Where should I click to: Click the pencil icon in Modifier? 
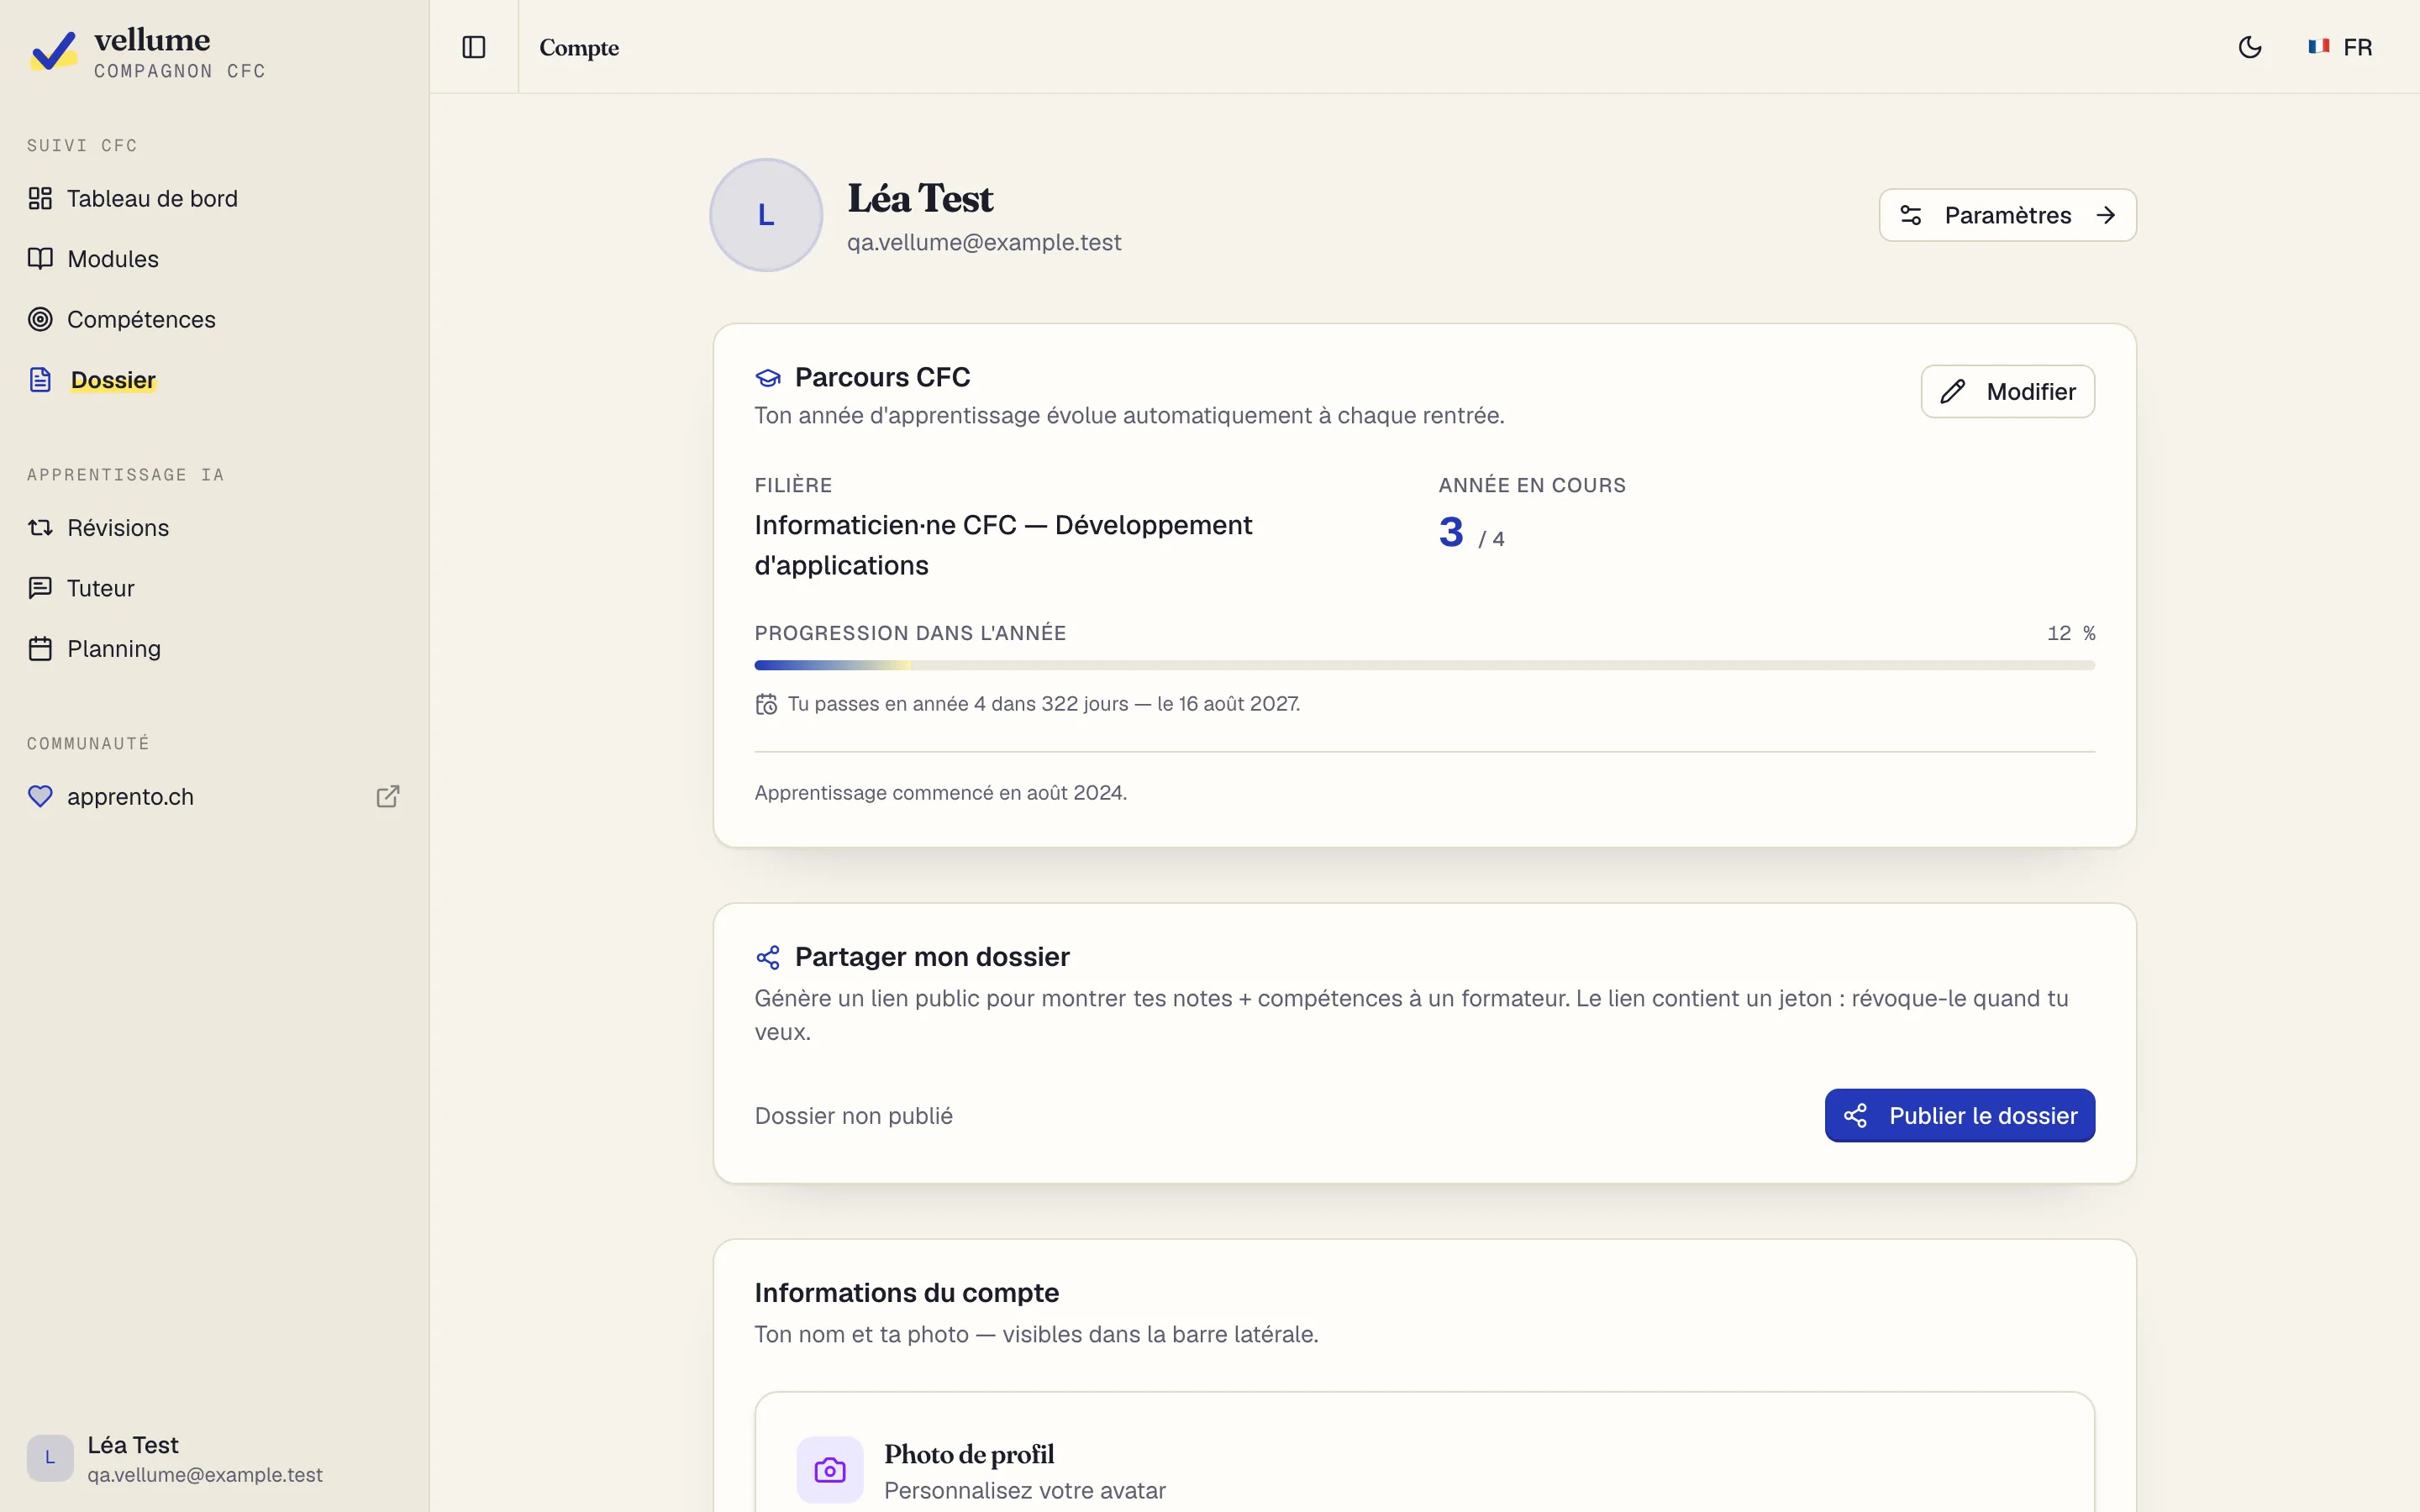[x=1953, y=391]
